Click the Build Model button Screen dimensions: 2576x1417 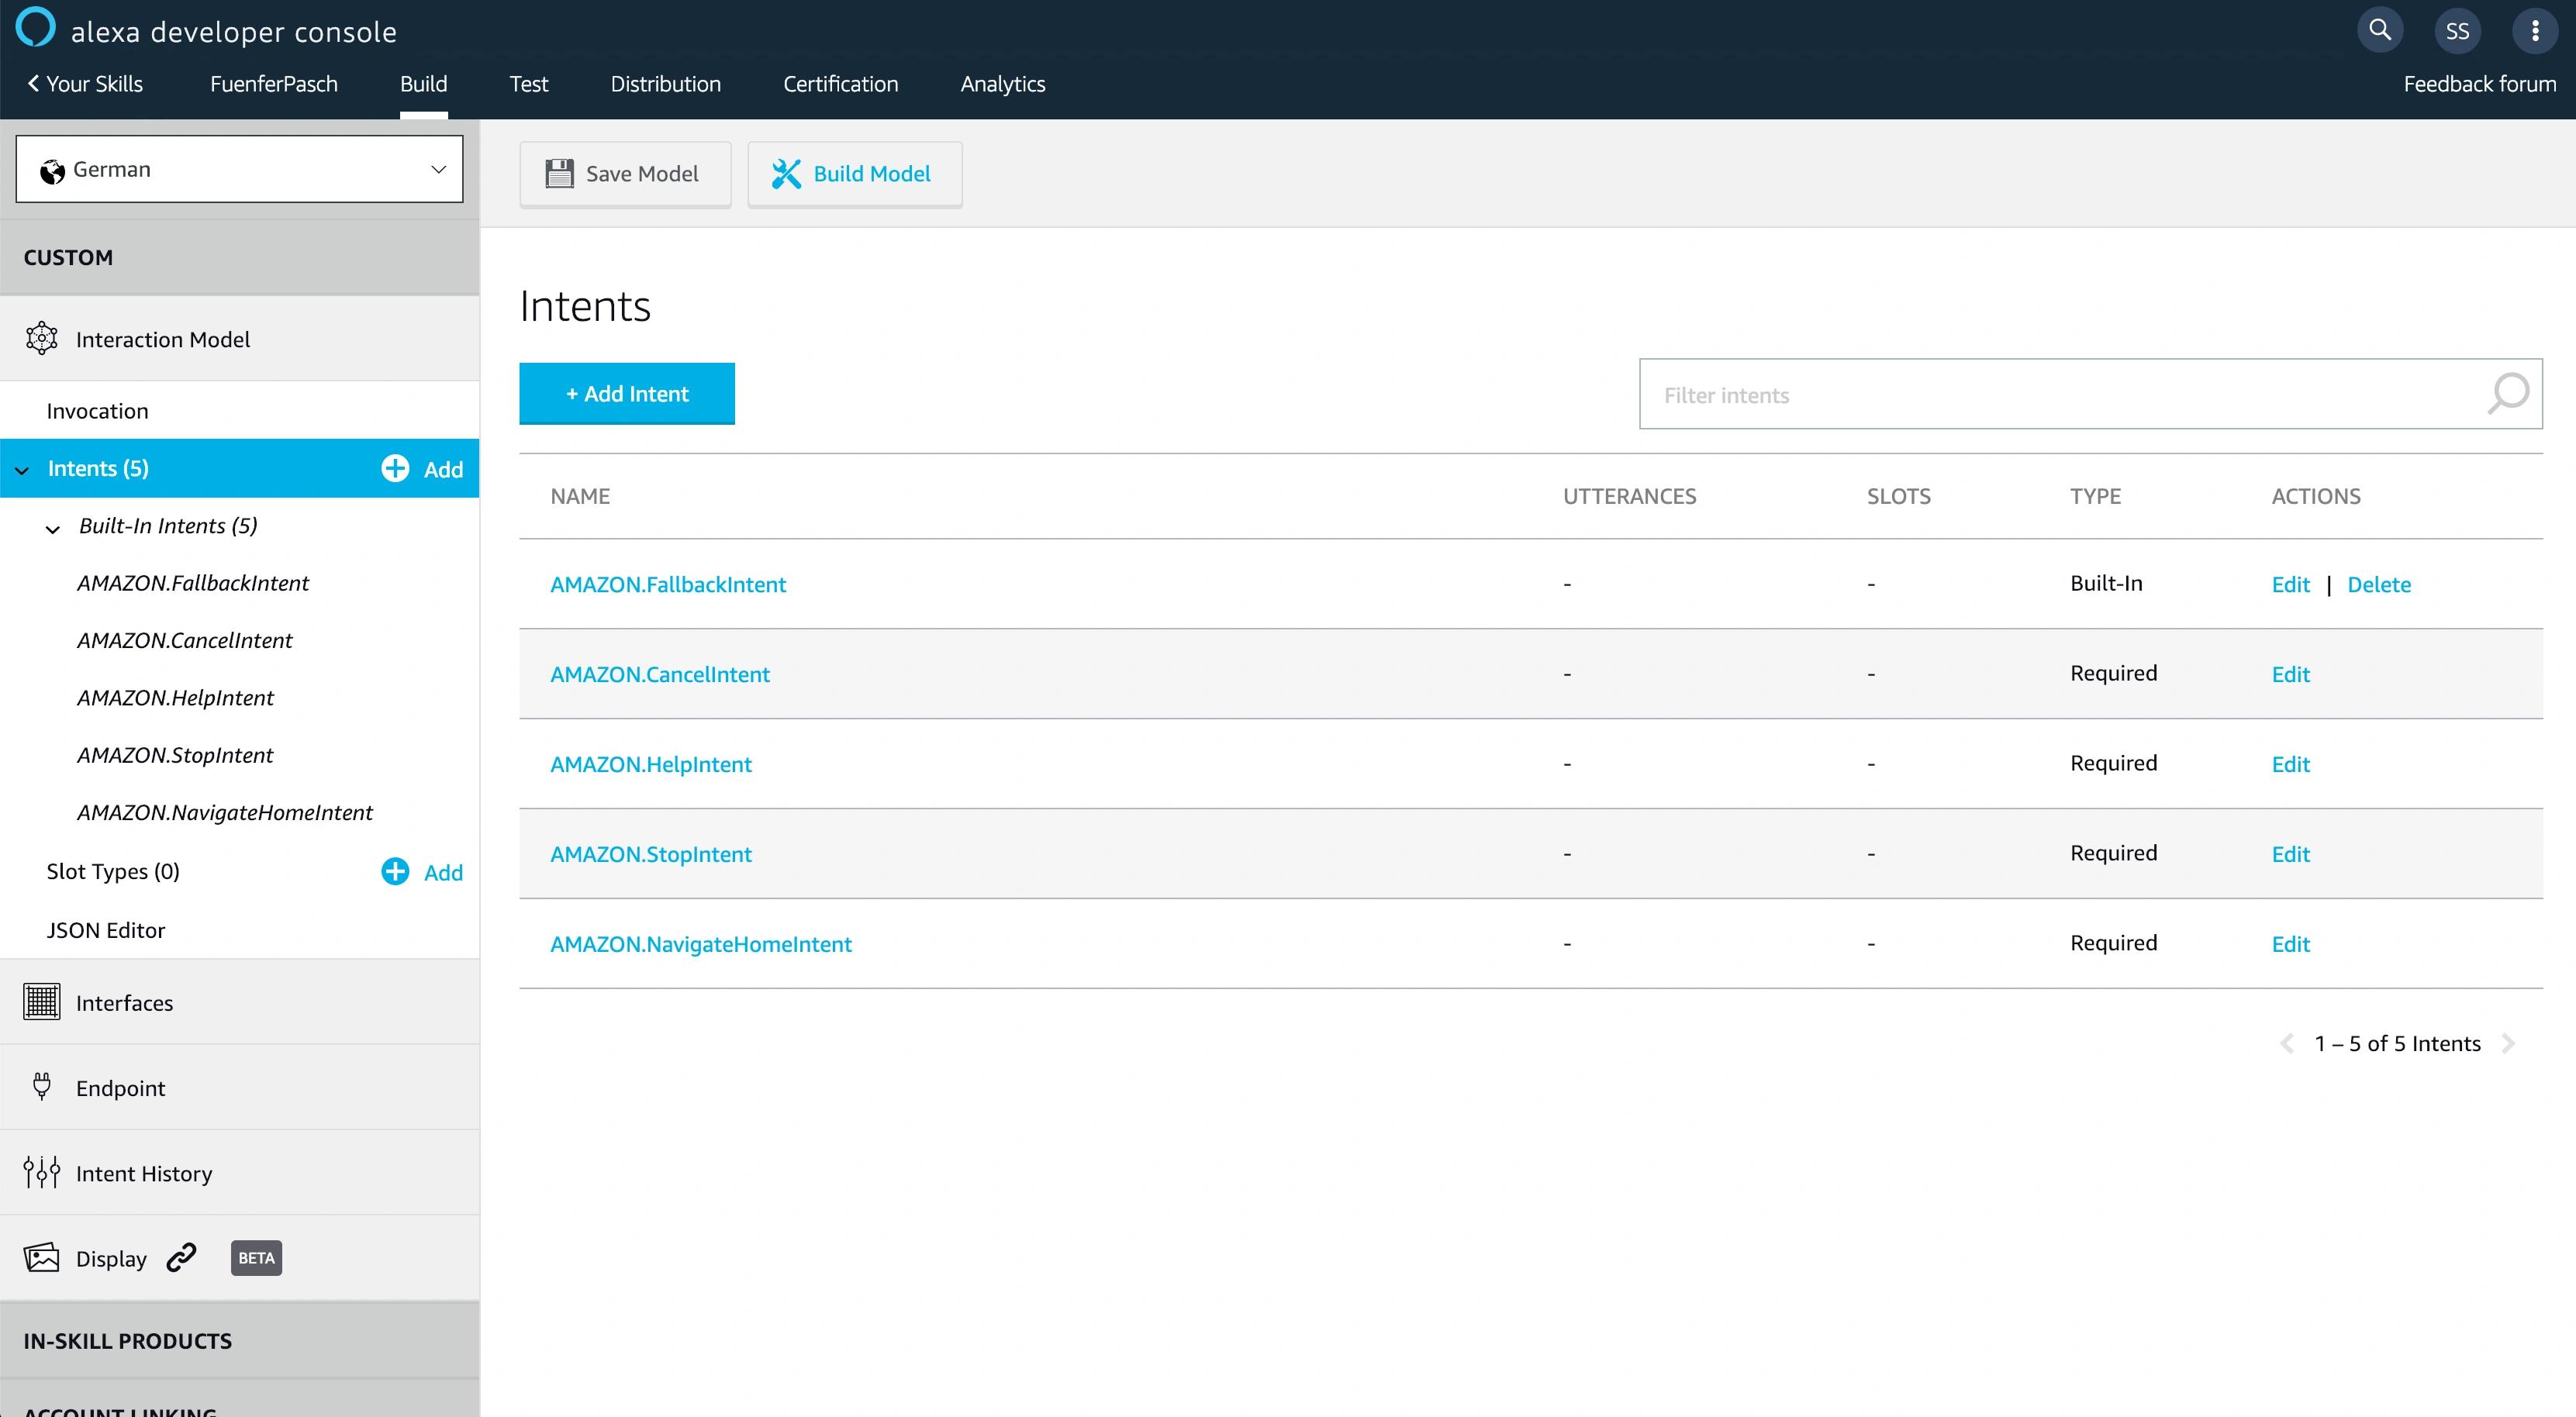[855, 174]
